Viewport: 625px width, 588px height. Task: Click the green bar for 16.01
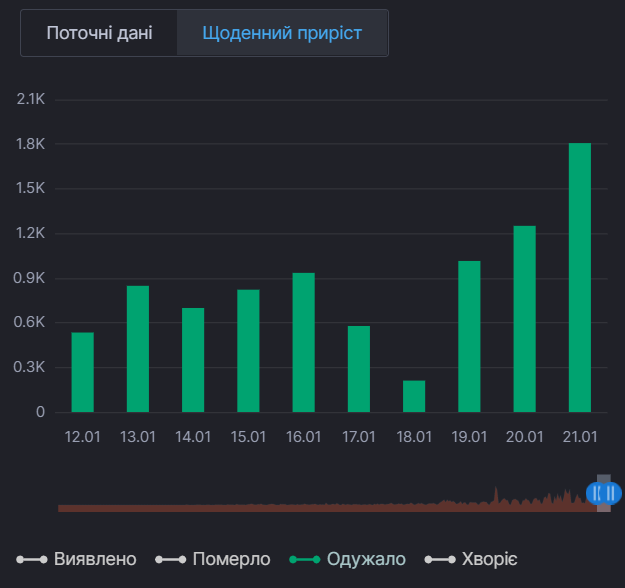[x=304, y=342]
